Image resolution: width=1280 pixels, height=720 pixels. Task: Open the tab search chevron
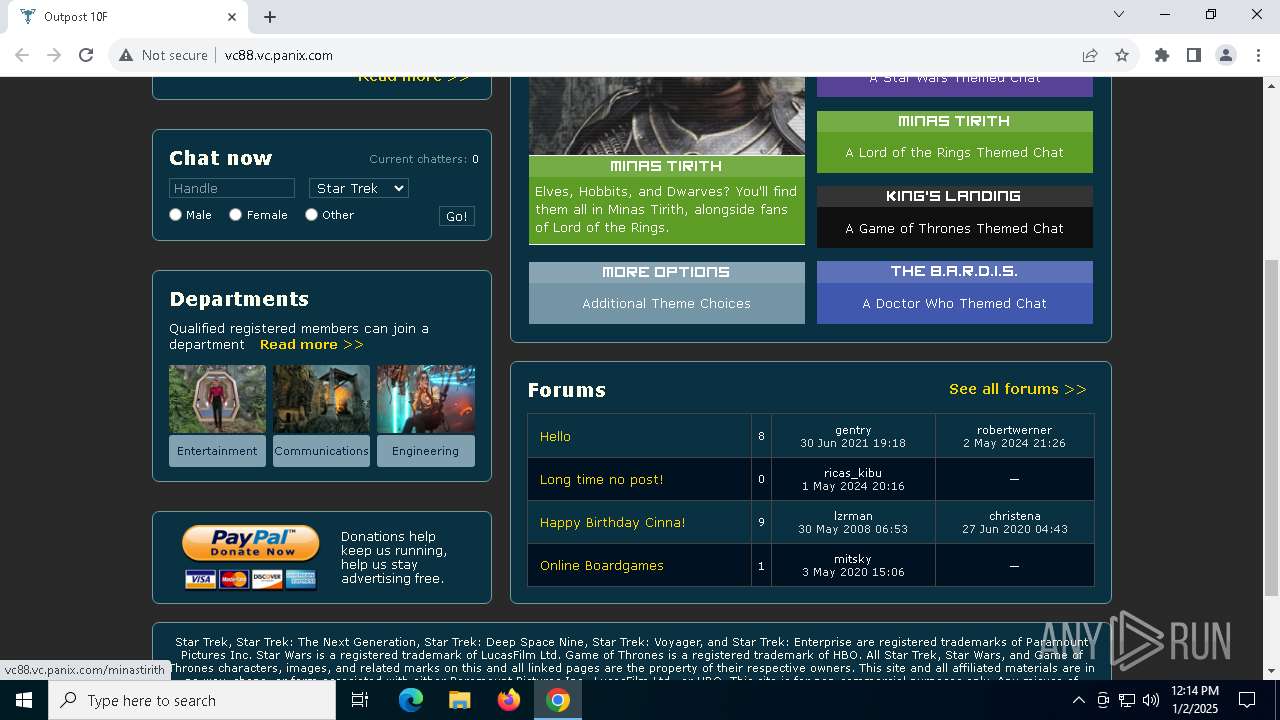1119,14
